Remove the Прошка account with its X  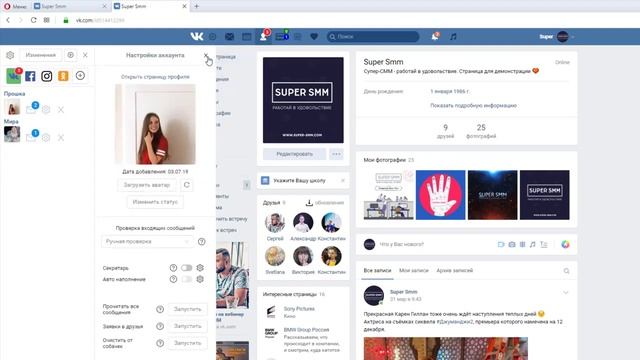tap(61, 109)
